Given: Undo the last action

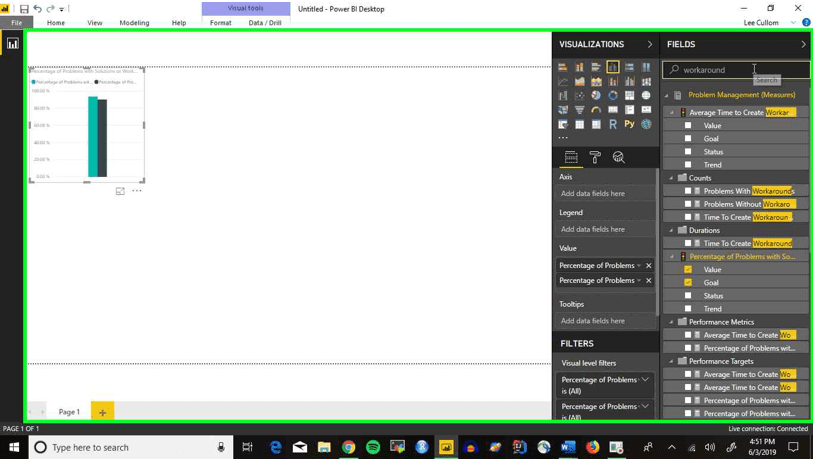Looking at the screenshot, I should coord(37,8).
